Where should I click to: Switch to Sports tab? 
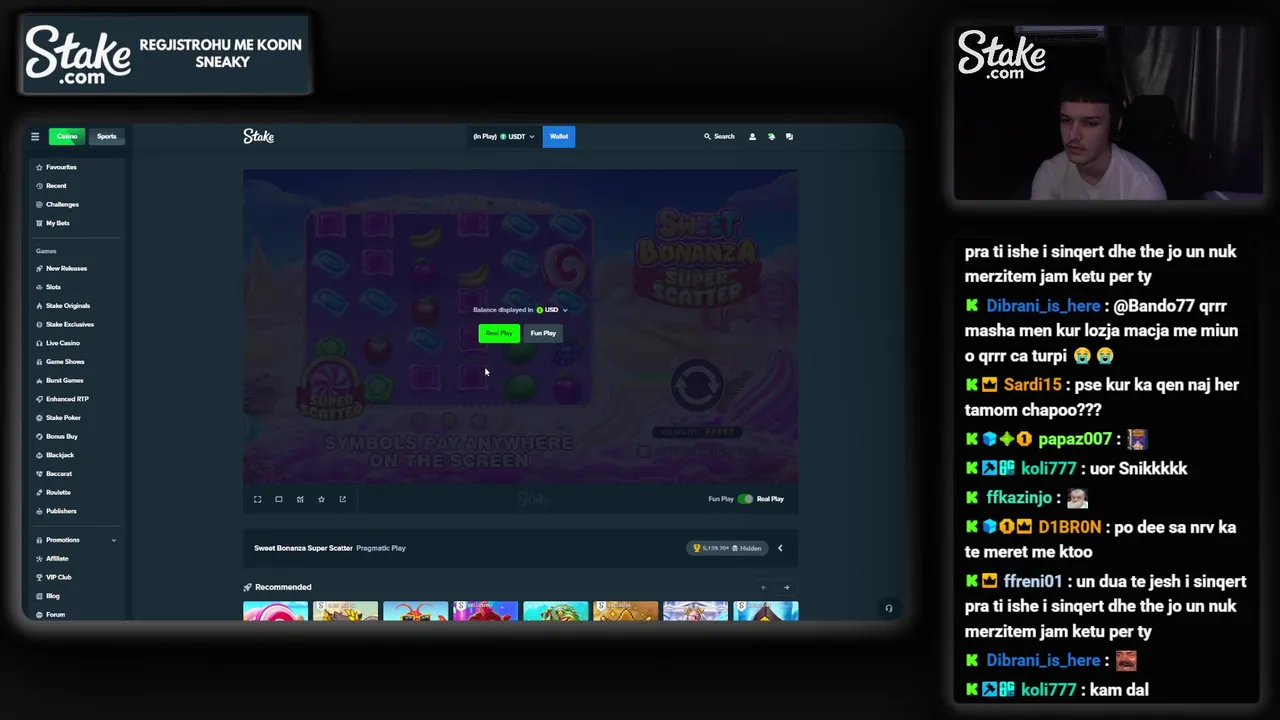(106, 136)
